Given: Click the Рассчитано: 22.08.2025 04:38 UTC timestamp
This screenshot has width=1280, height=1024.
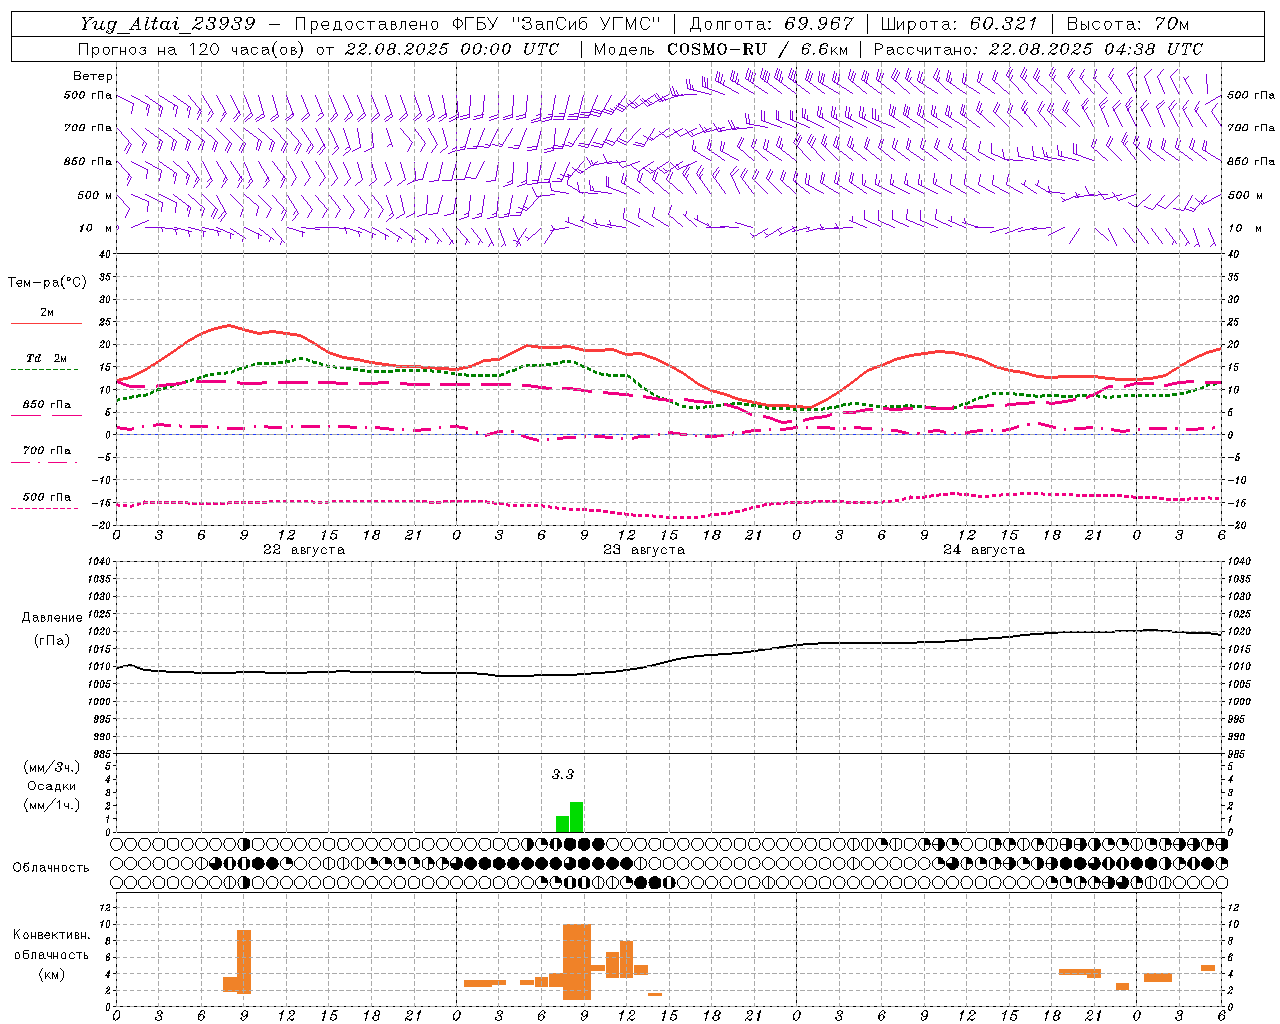Looking at the screenshot, I should 1038,49.
